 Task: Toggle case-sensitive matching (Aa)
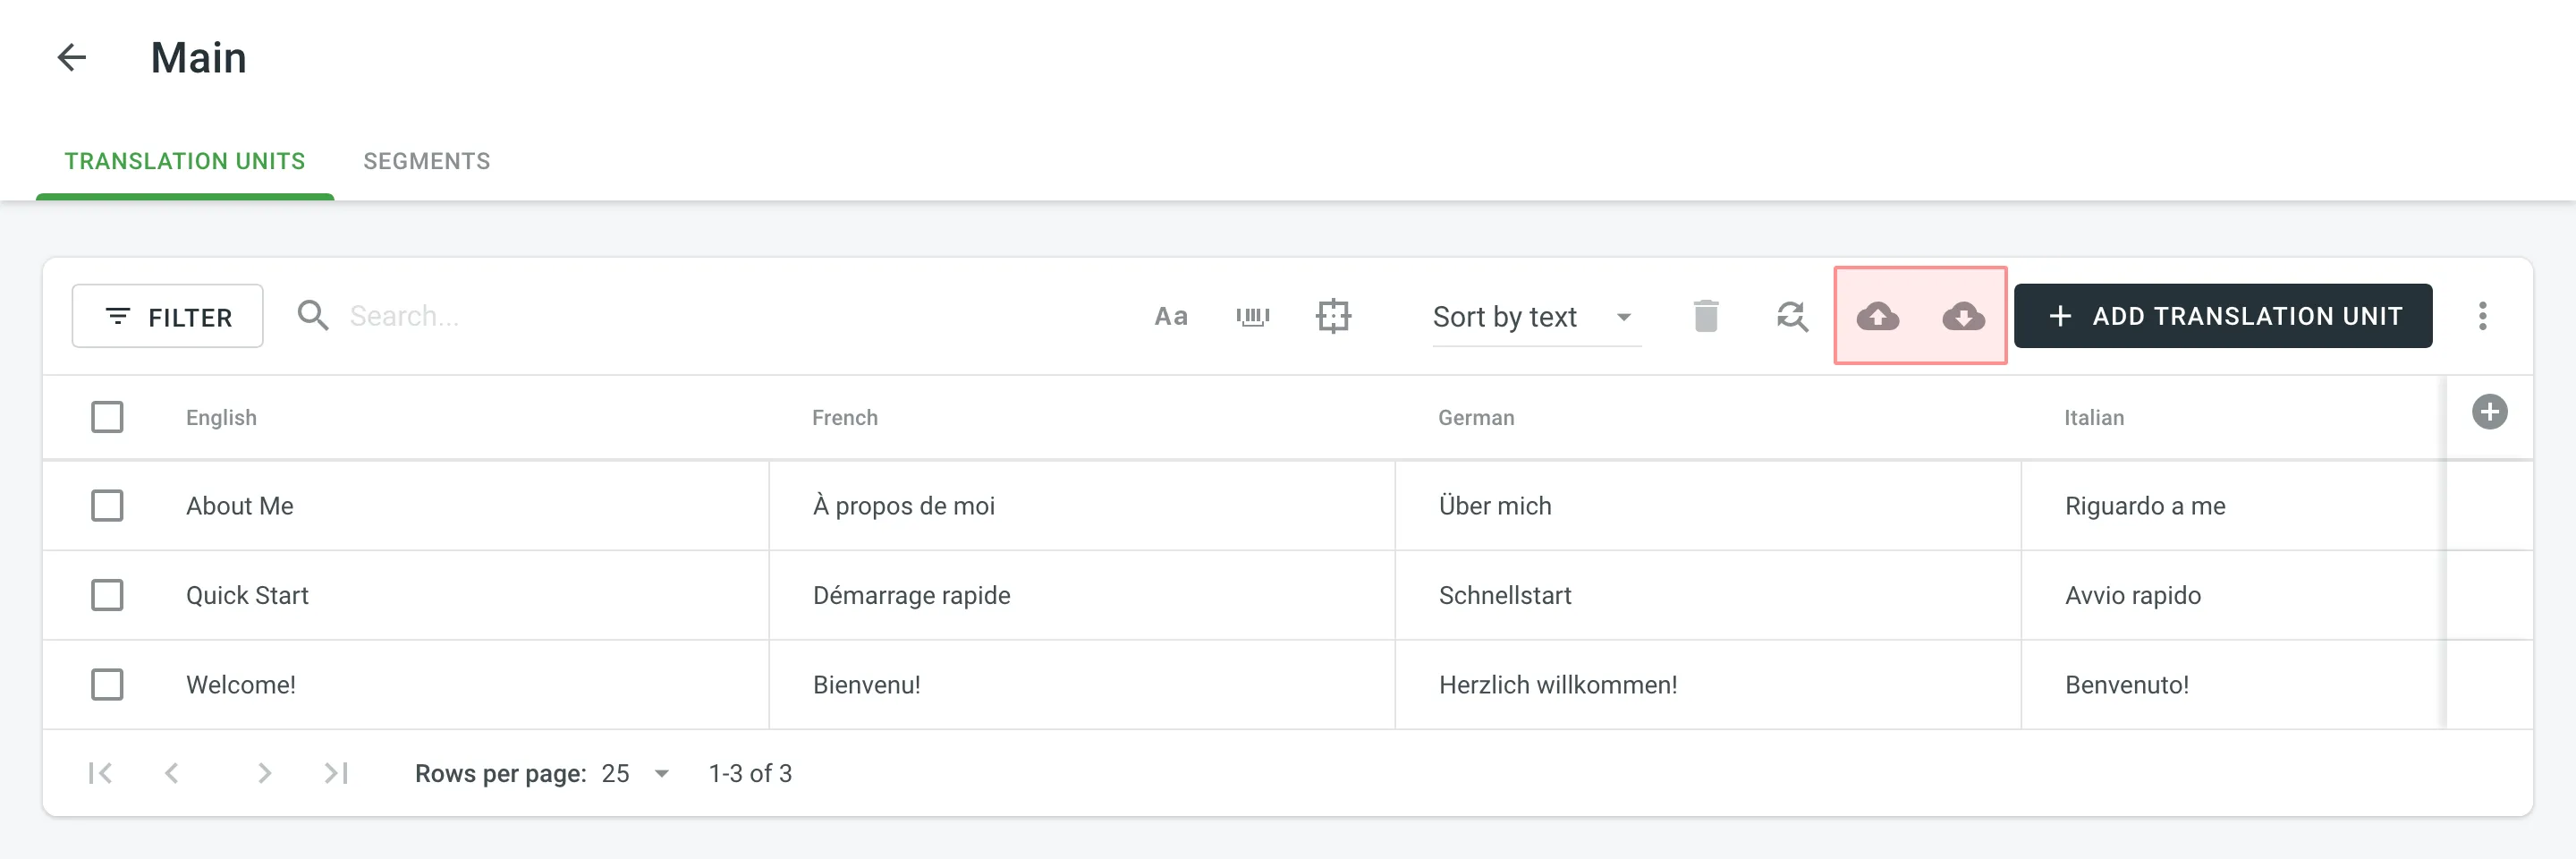click(x=1171, y=317)
